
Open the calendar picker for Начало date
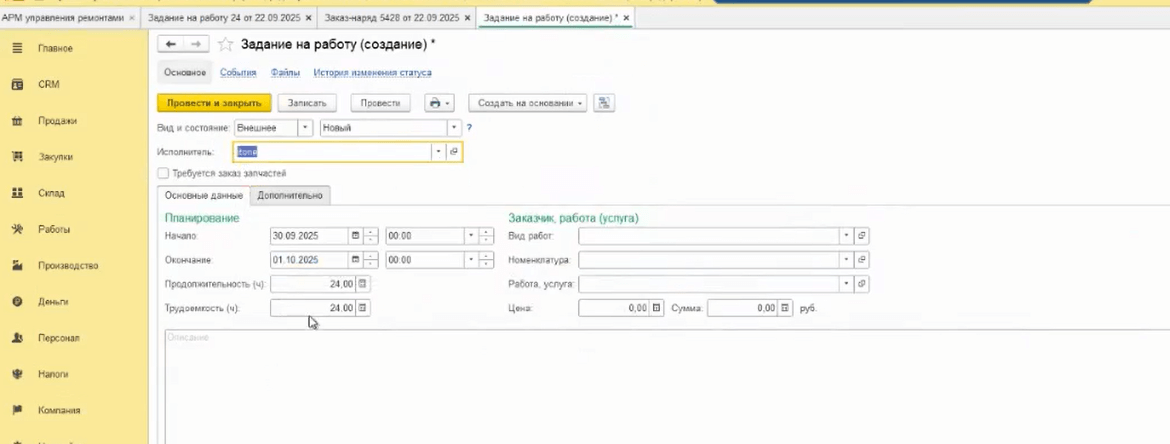[355, 236]
